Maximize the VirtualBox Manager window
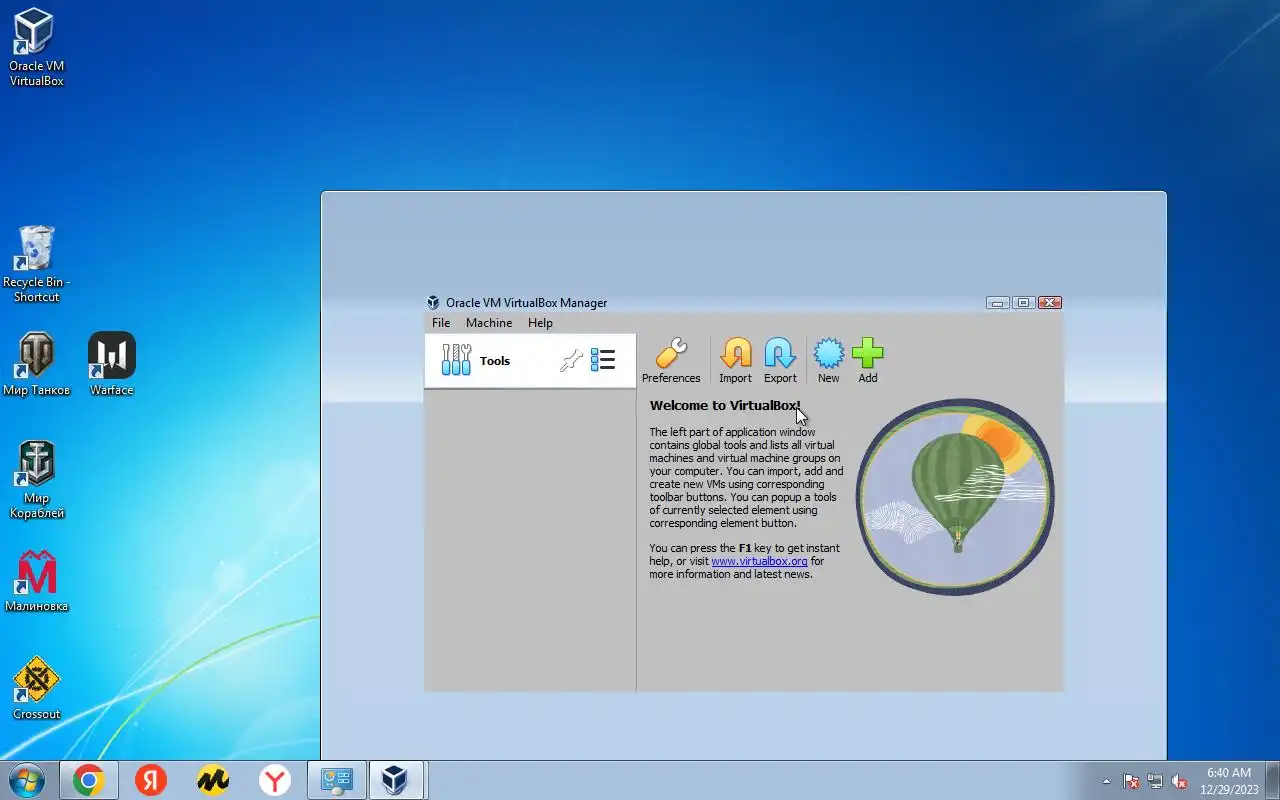The height and width of the screenshot is (800, 1280). point(1023,303)
